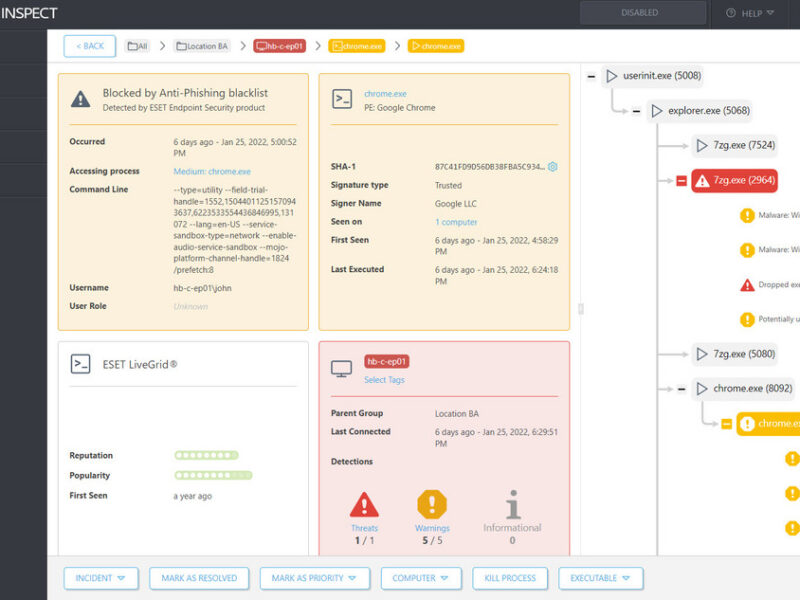Click the Potentially unwanted warning icon in tree
Viewport: 800px width, 600px height.
click(x=747, y=320)
